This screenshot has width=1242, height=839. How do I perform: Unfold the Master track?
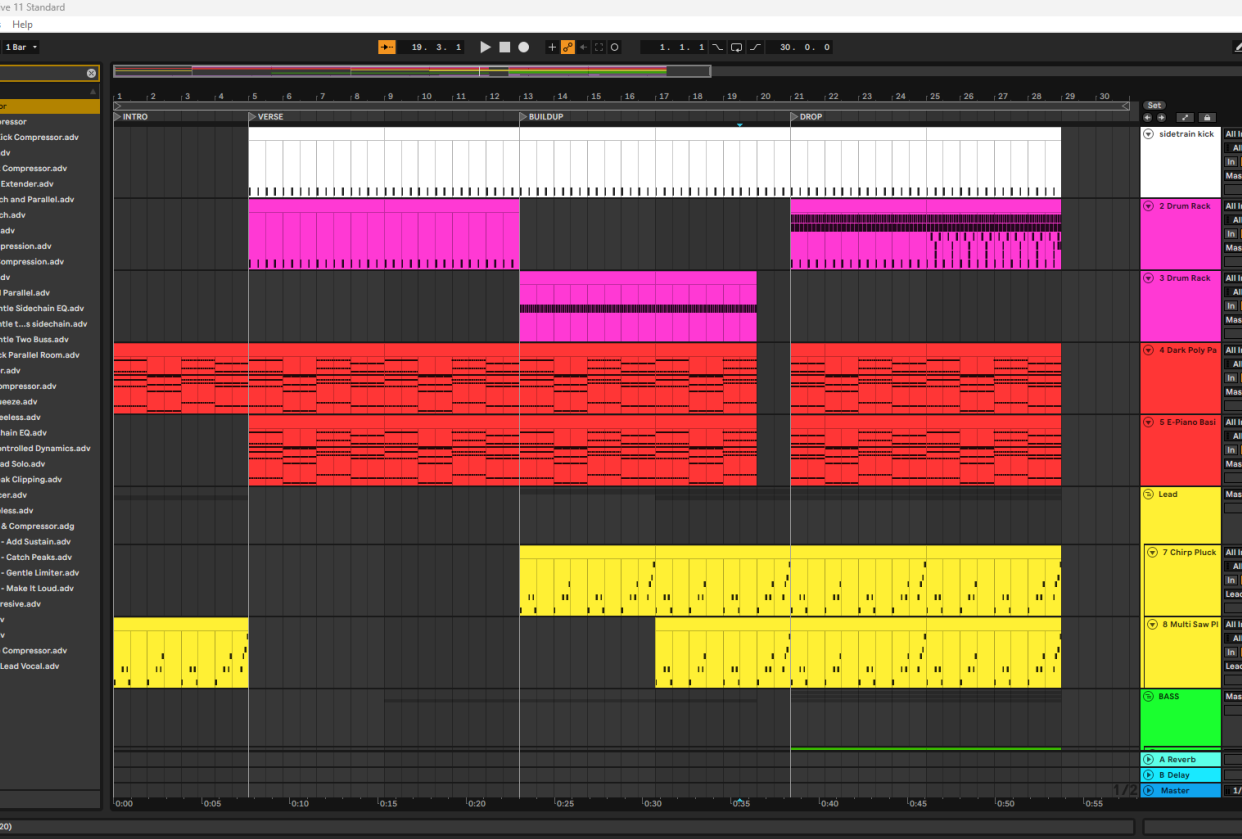pos(1149,791)
